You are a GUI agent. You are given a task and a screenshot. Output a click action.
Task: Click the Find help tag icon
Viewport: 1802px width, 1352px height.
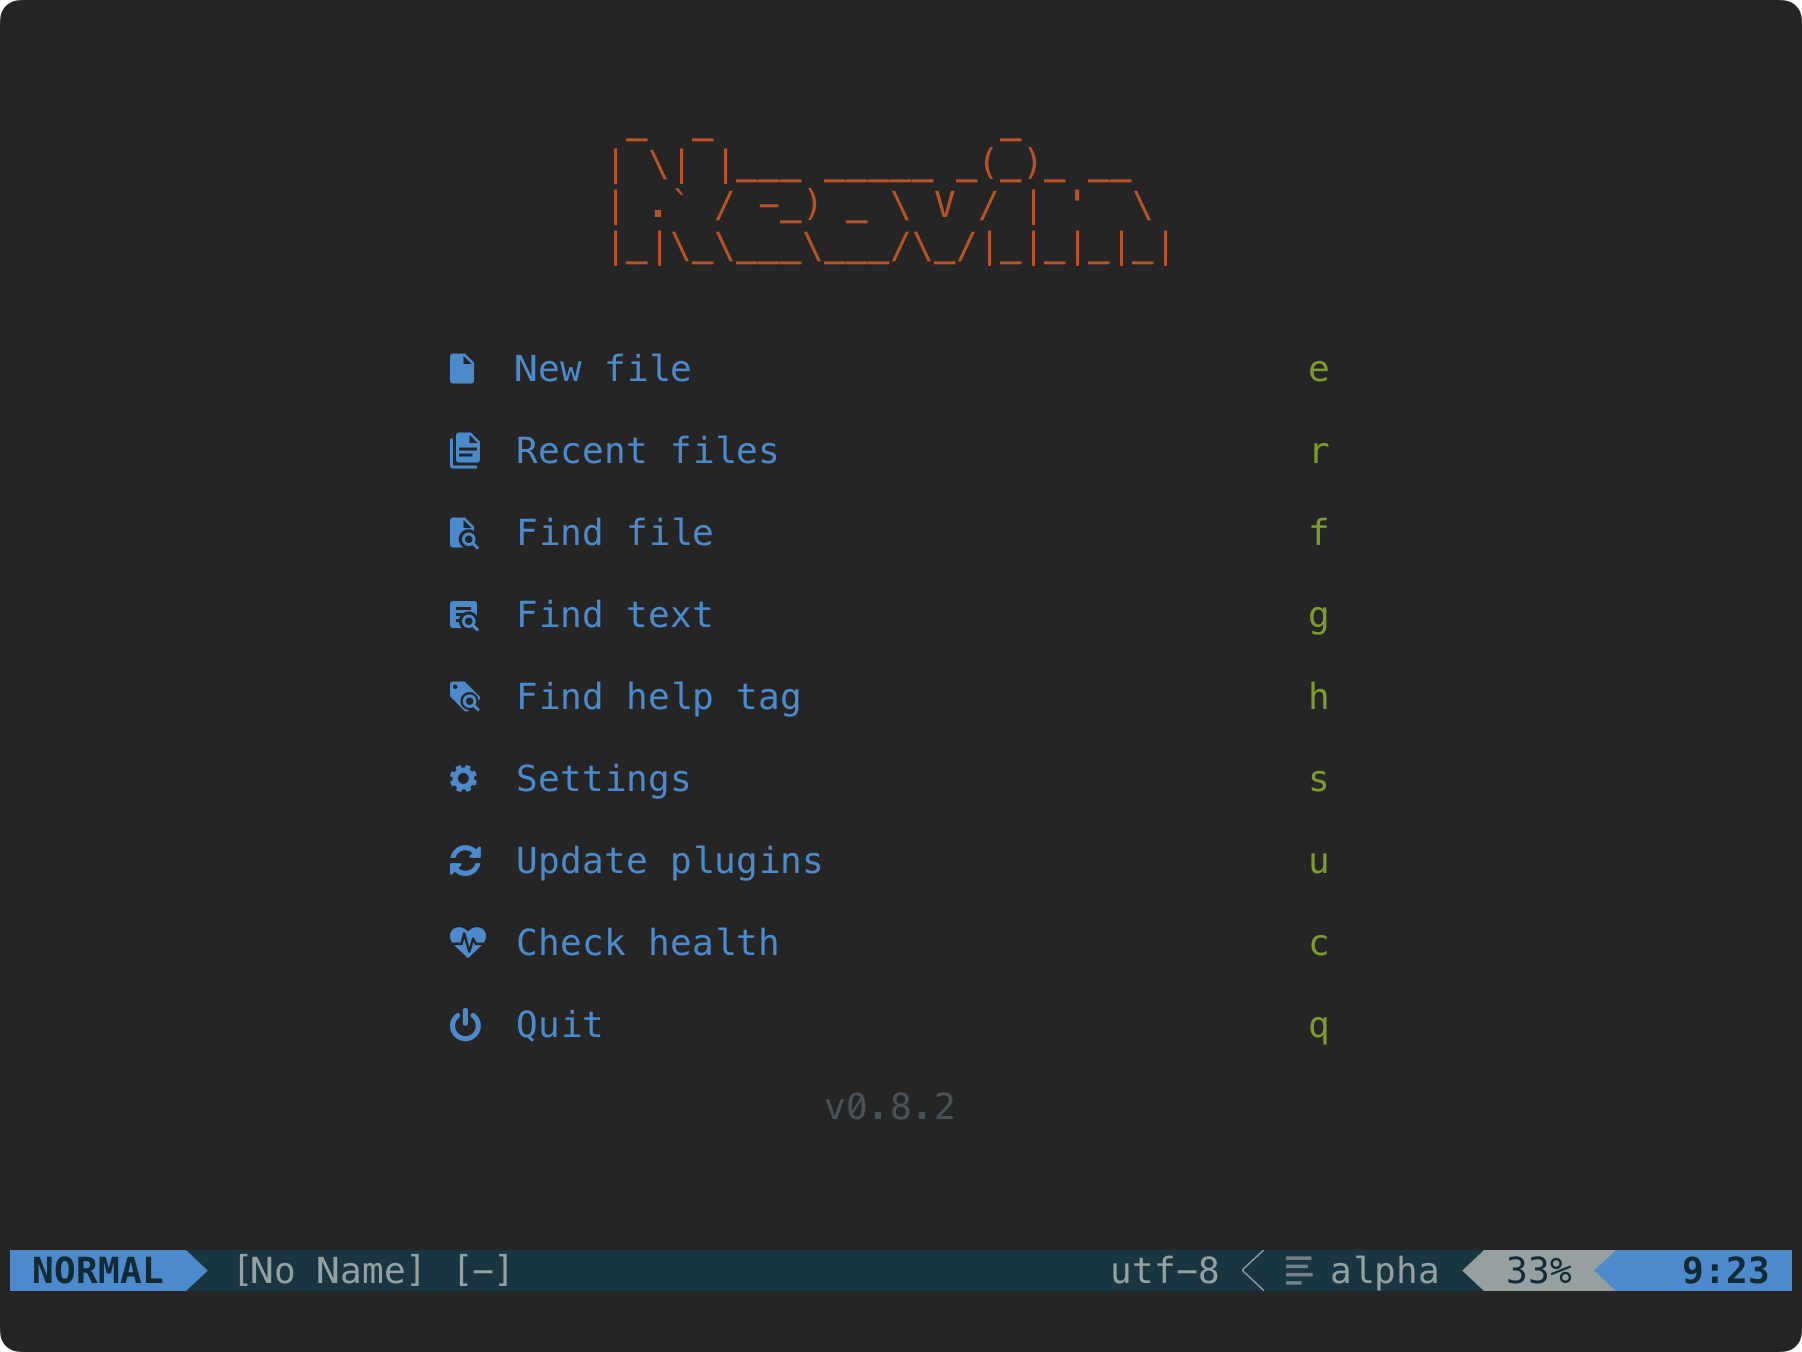click(x=465, y=697)
